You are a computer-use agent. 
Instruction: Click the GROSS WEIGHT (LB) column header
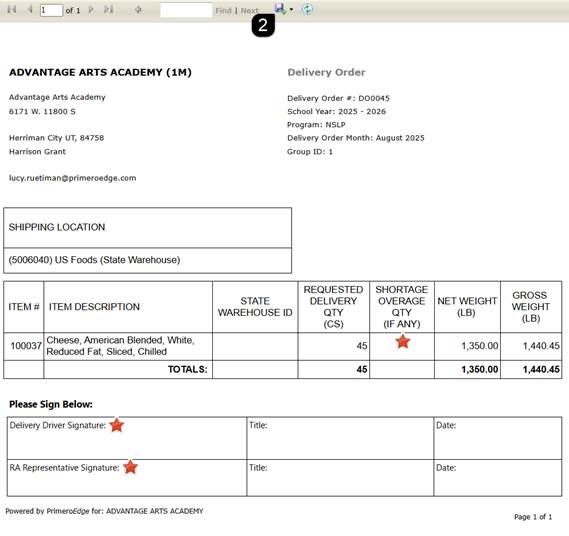(x=531, y=307)
